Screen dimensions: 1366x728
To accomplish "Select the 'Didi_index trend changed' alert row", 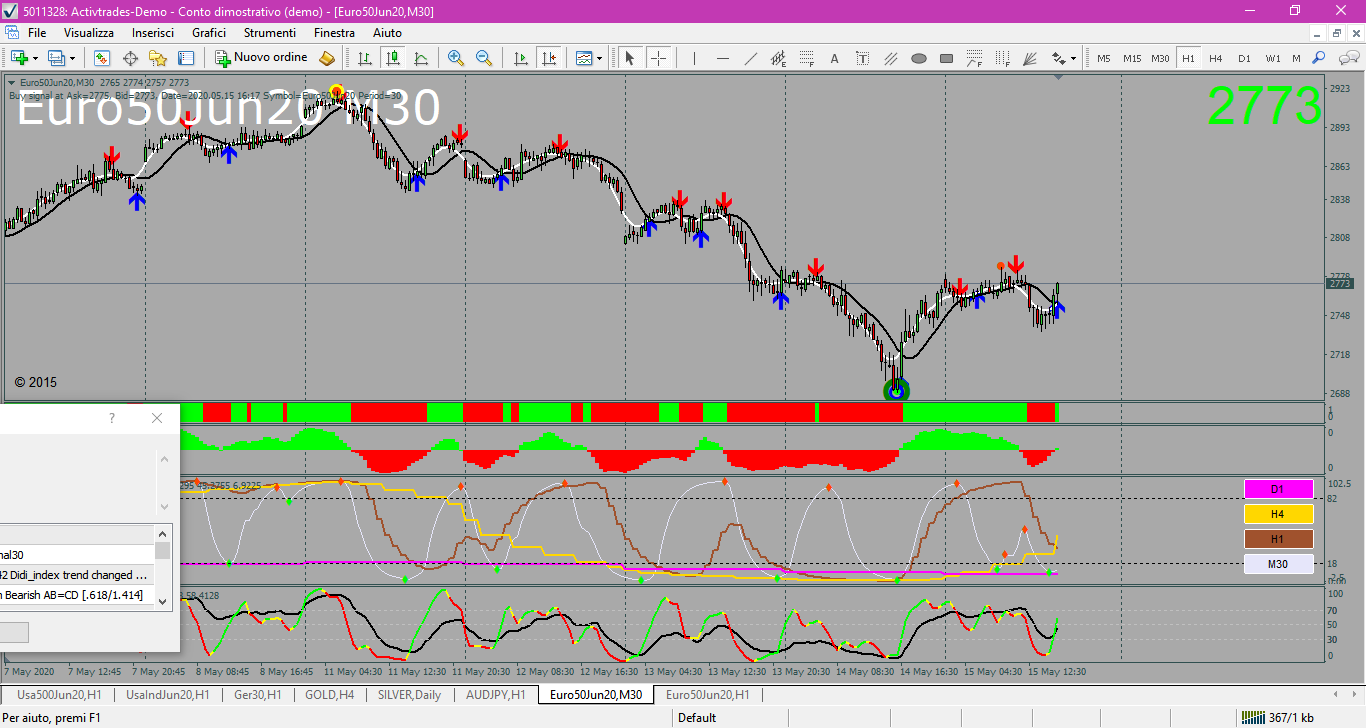I will pos(76,575).
